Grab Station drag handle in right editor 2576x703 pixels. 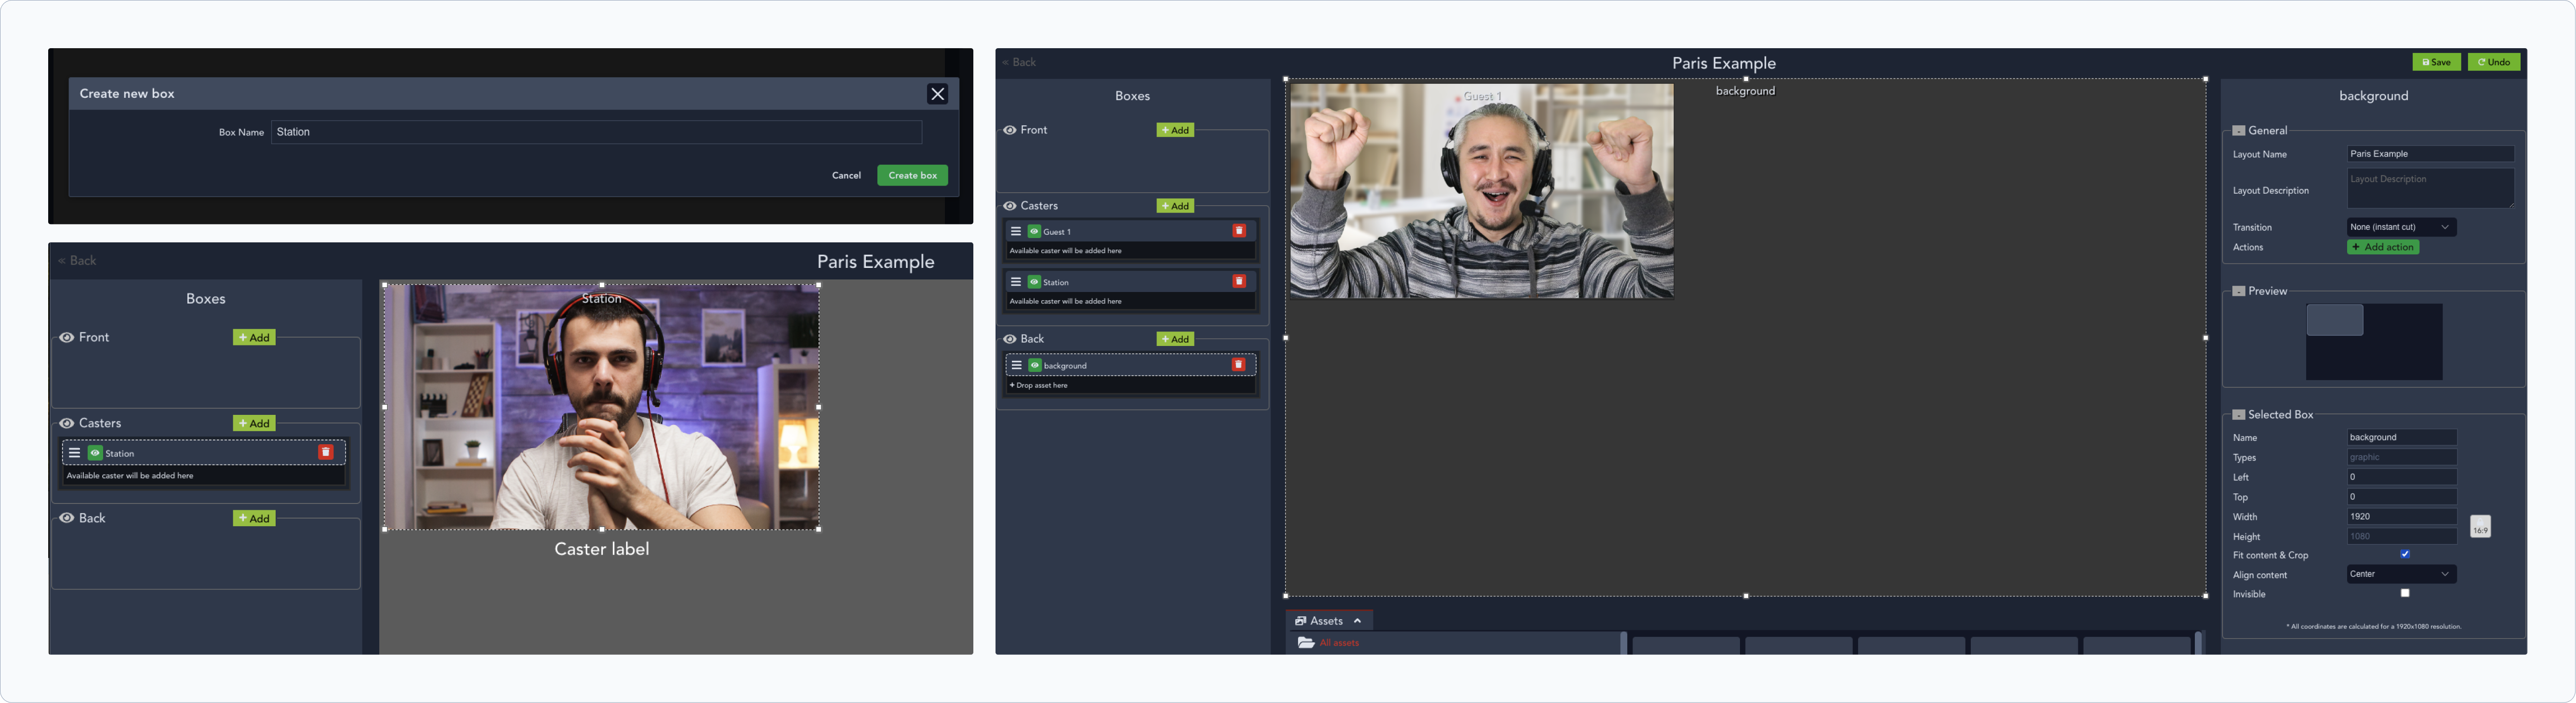click(x=1016, y=282)
